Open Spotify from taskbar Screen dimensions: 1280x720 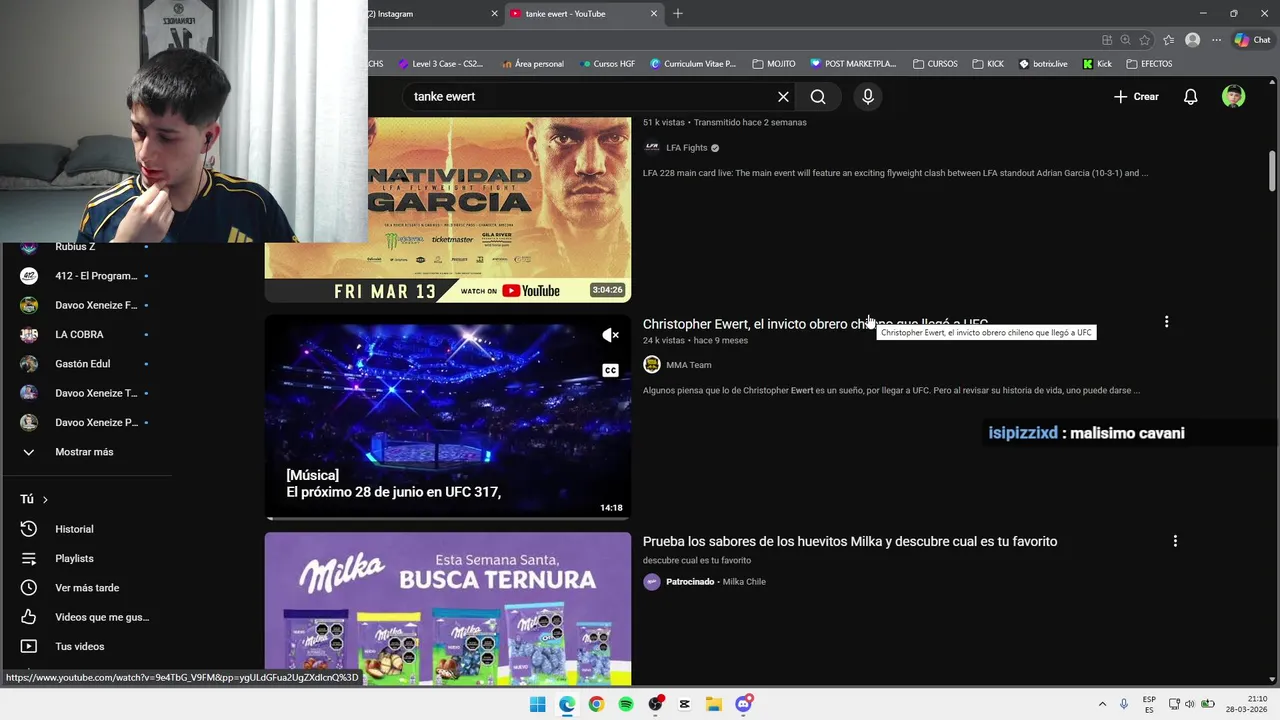coord(626,704)
